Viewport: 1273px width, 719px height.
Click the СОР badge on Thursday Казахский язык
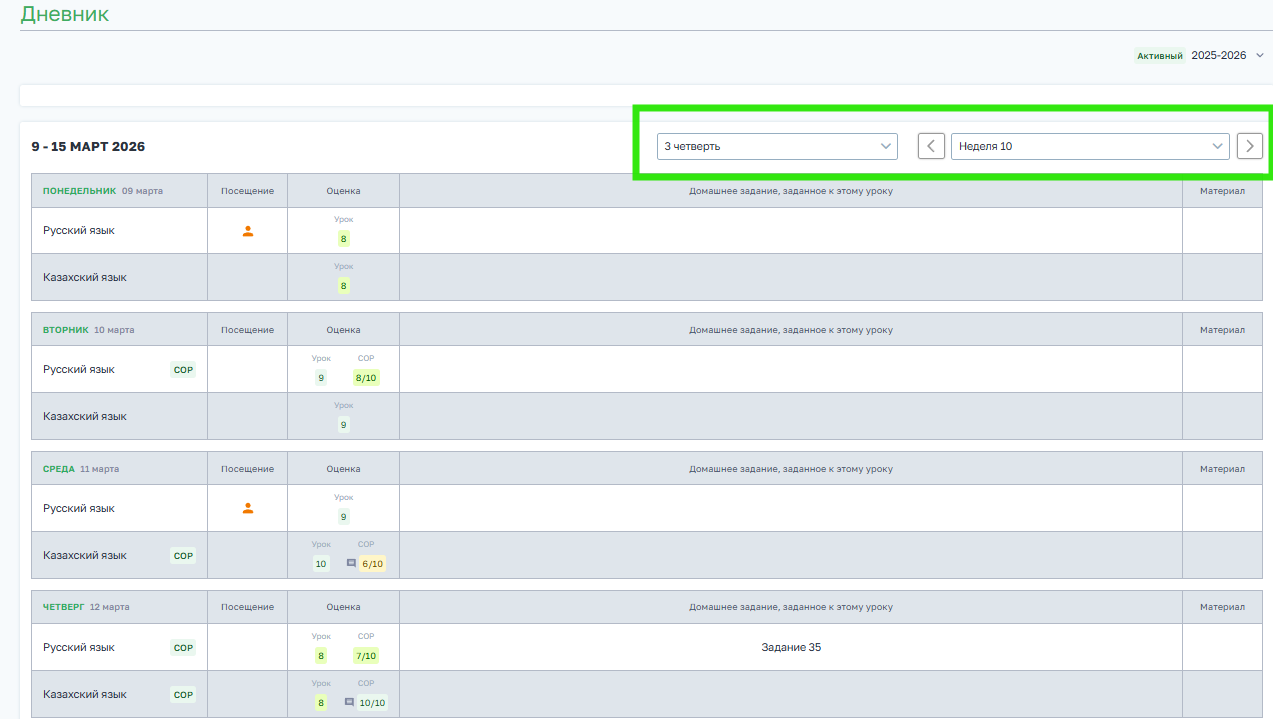click(x=183, y=695)
